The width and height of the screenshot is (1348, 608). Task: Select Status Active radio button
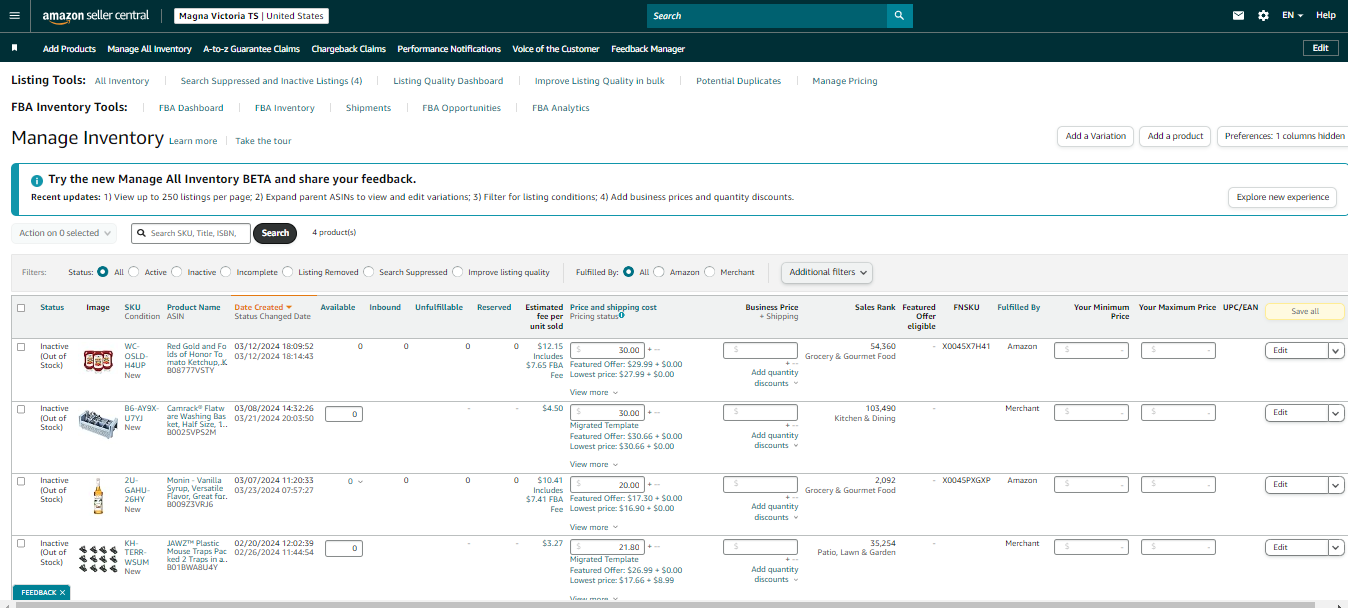(x=134, y=272)
